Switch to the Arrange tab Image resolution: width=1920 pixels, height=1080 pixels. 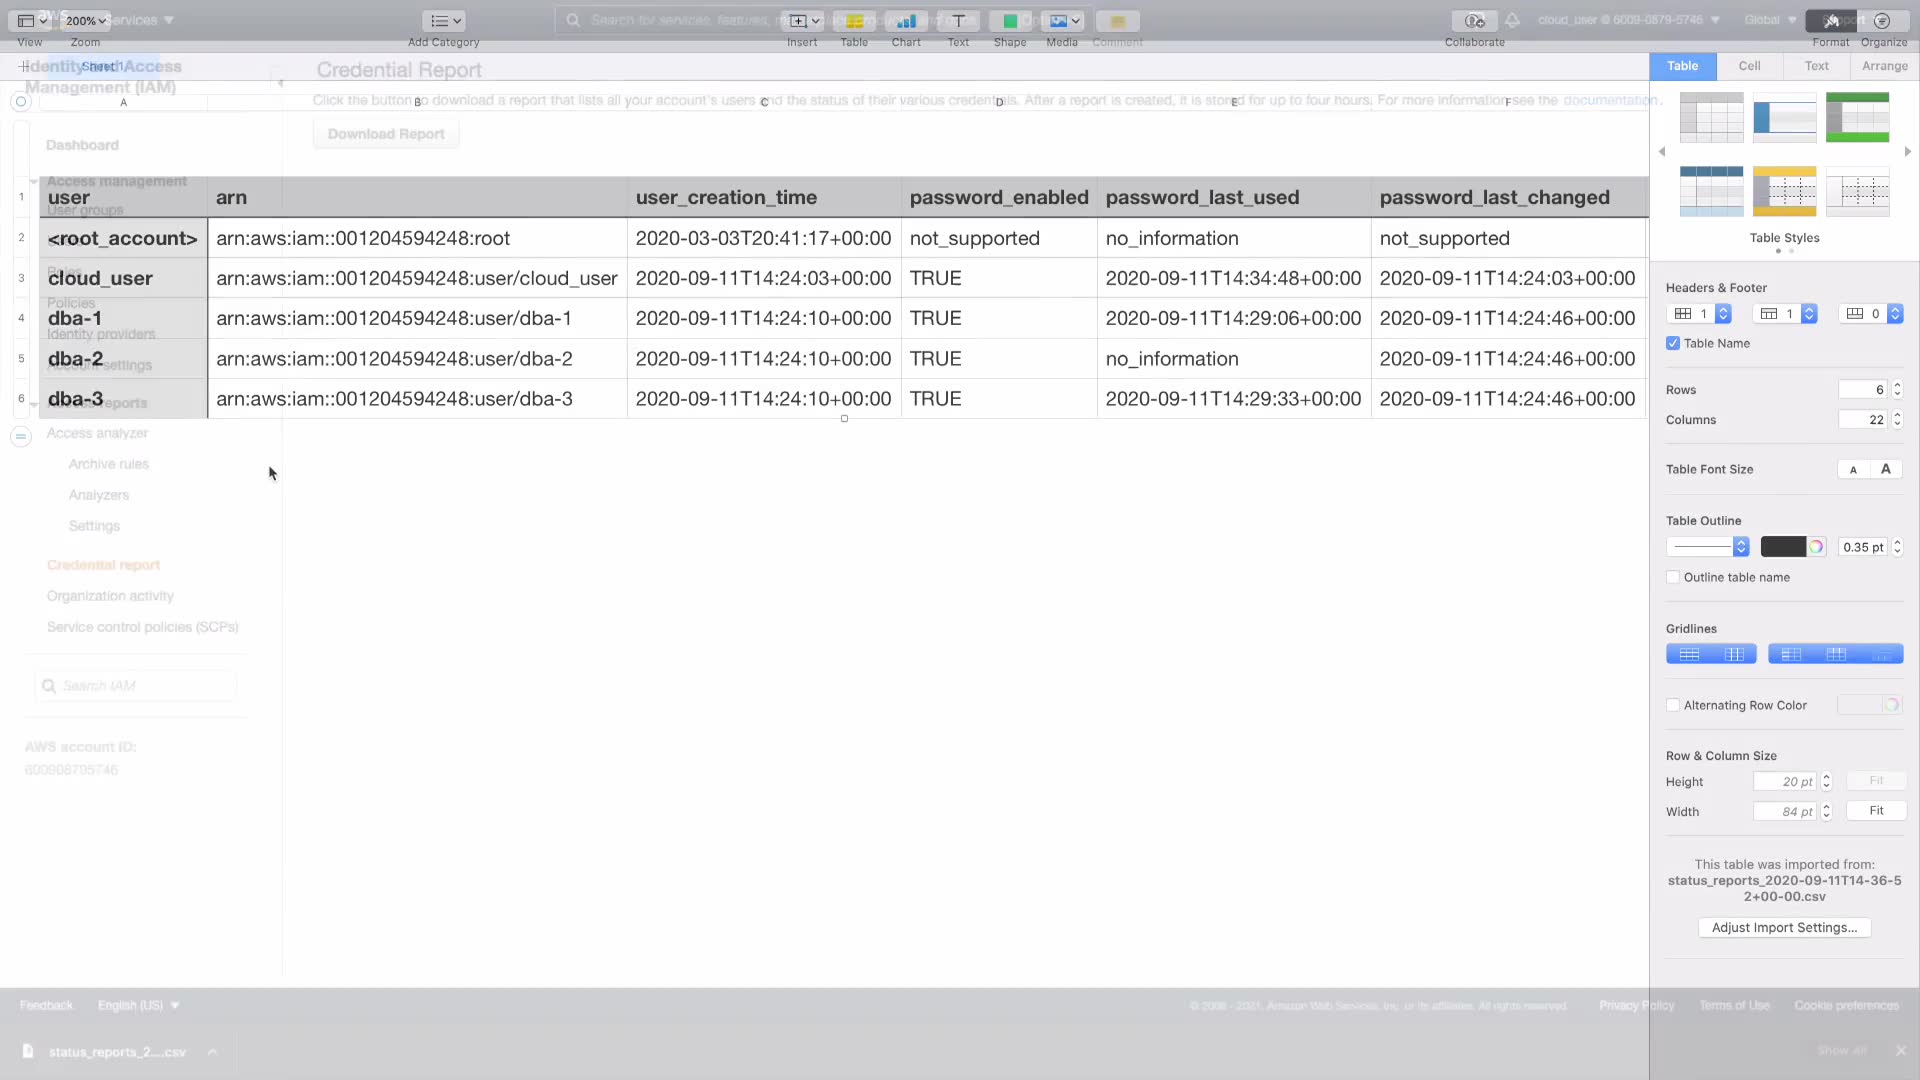pyautogui.click(x=1884, y=66)
